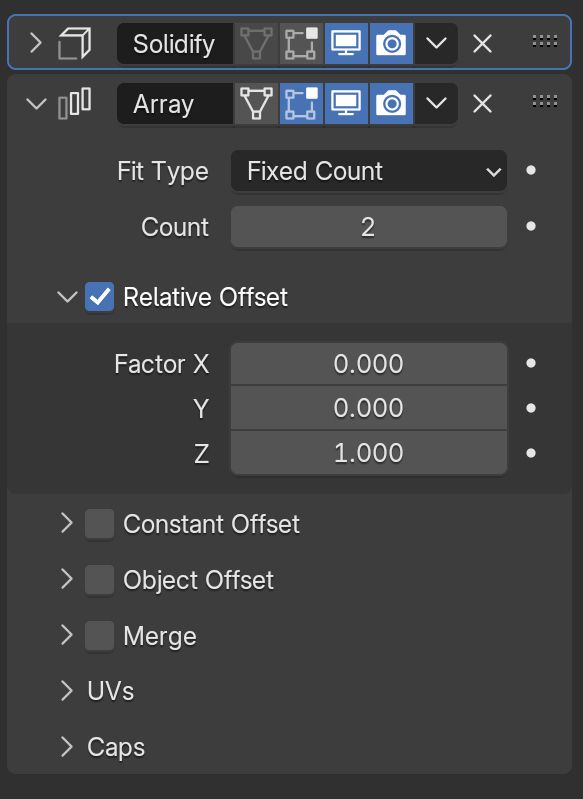Open the Fit Type dropdown

click(x=369, y=171)
